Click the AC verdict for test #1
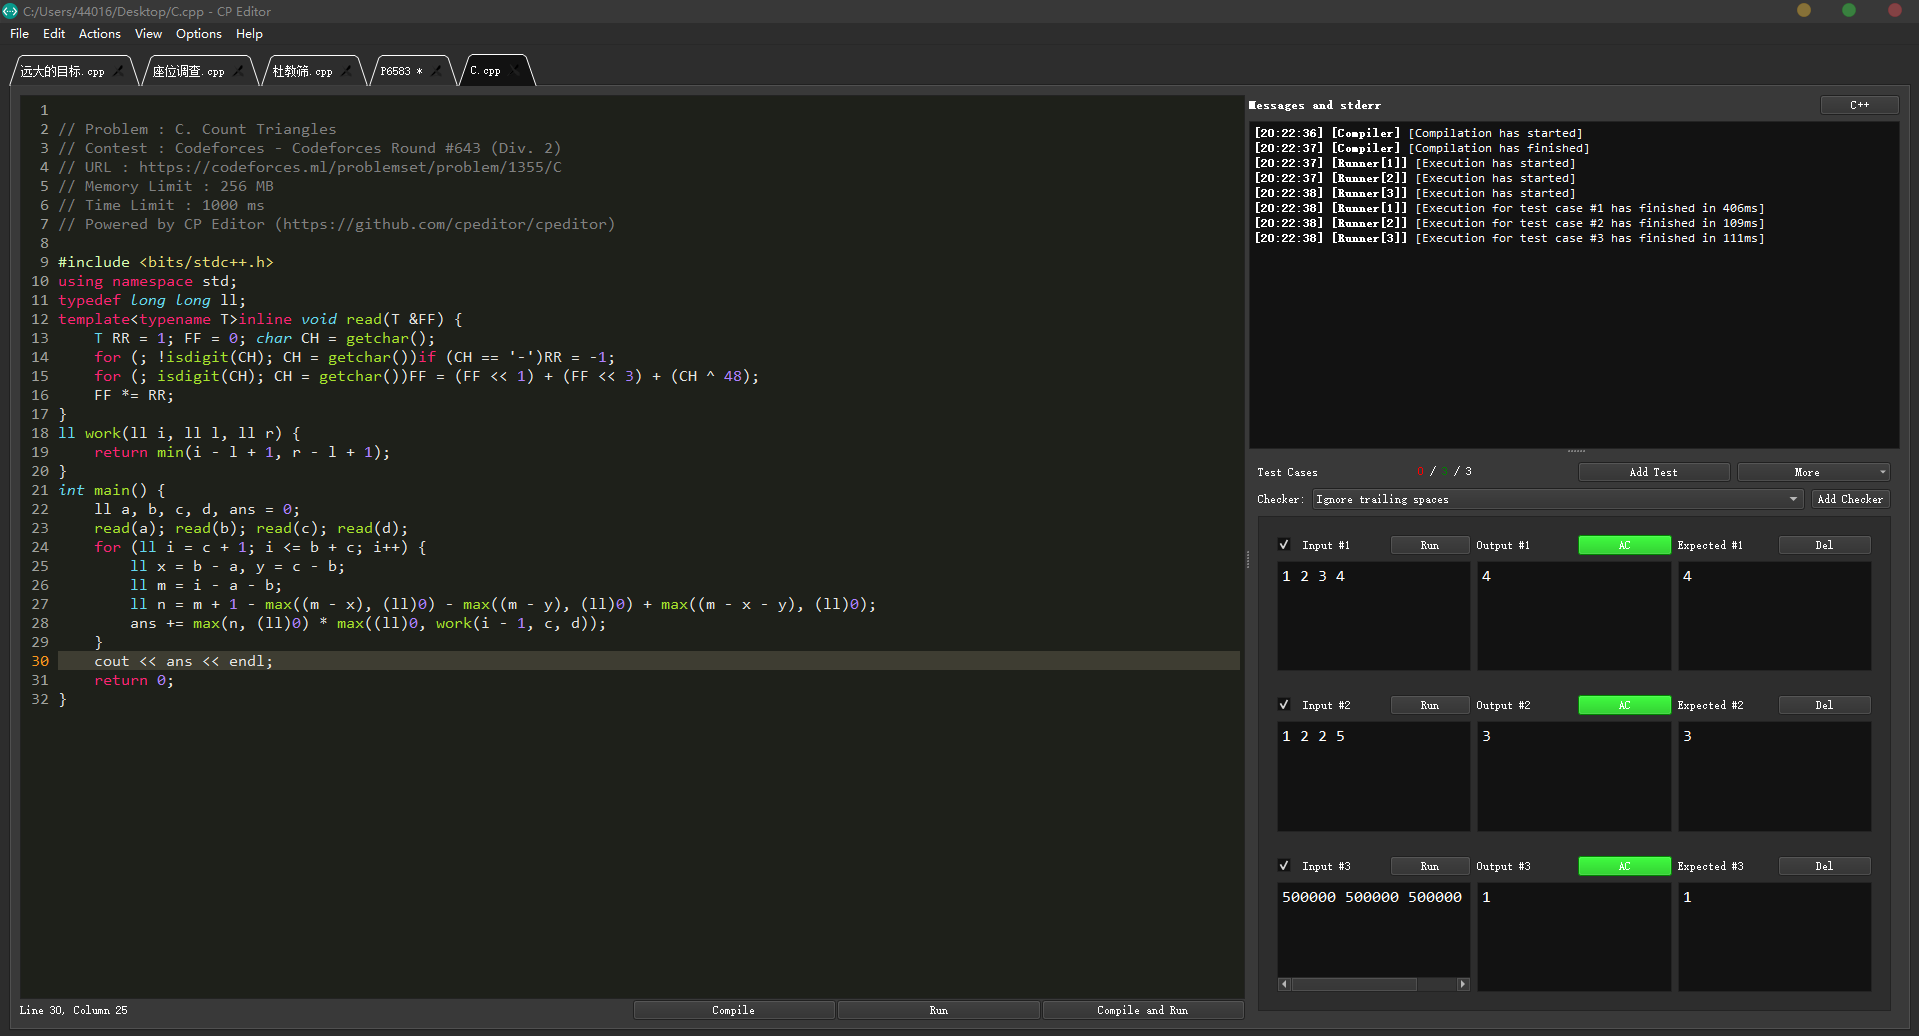 pyautogui.click(x=1624, y=545)
